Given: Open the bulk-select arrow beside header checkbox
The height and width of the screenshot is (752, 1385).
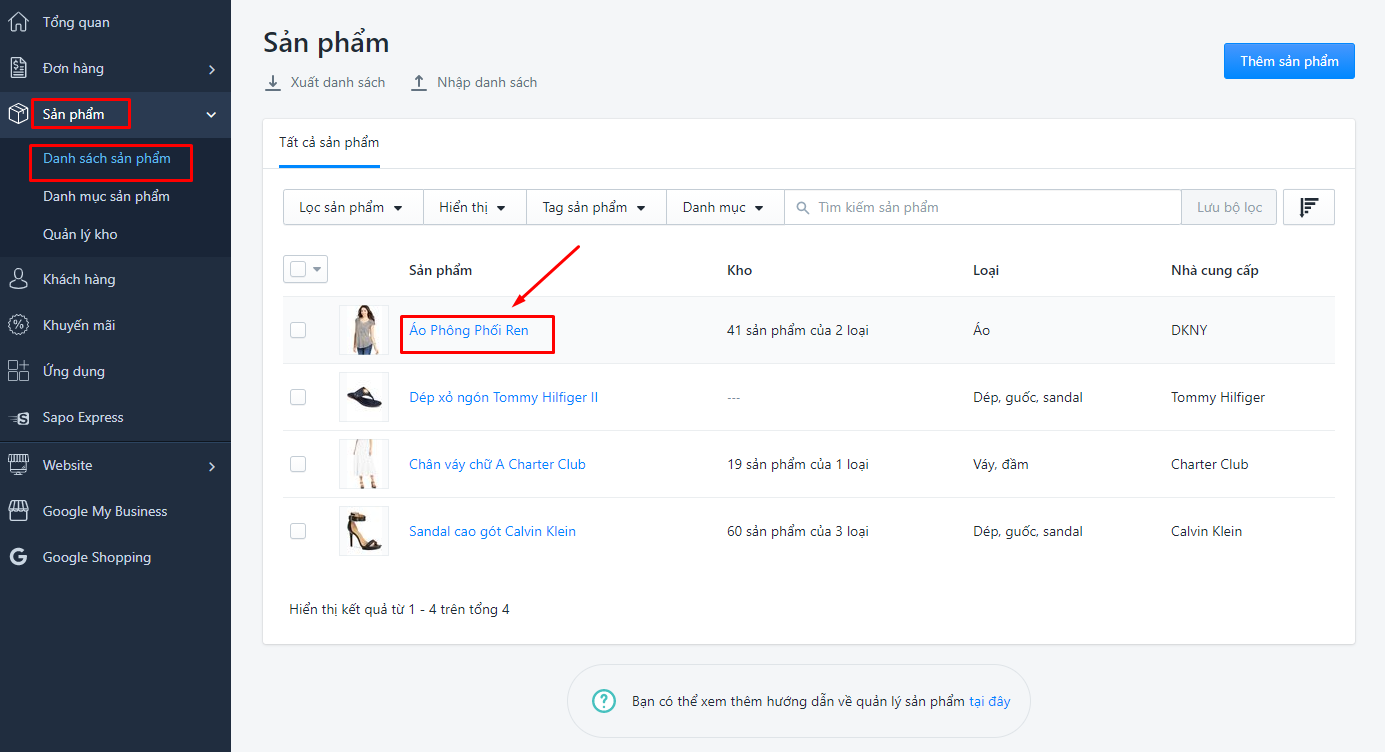Looking at the screenshot, I should [318, 269].
